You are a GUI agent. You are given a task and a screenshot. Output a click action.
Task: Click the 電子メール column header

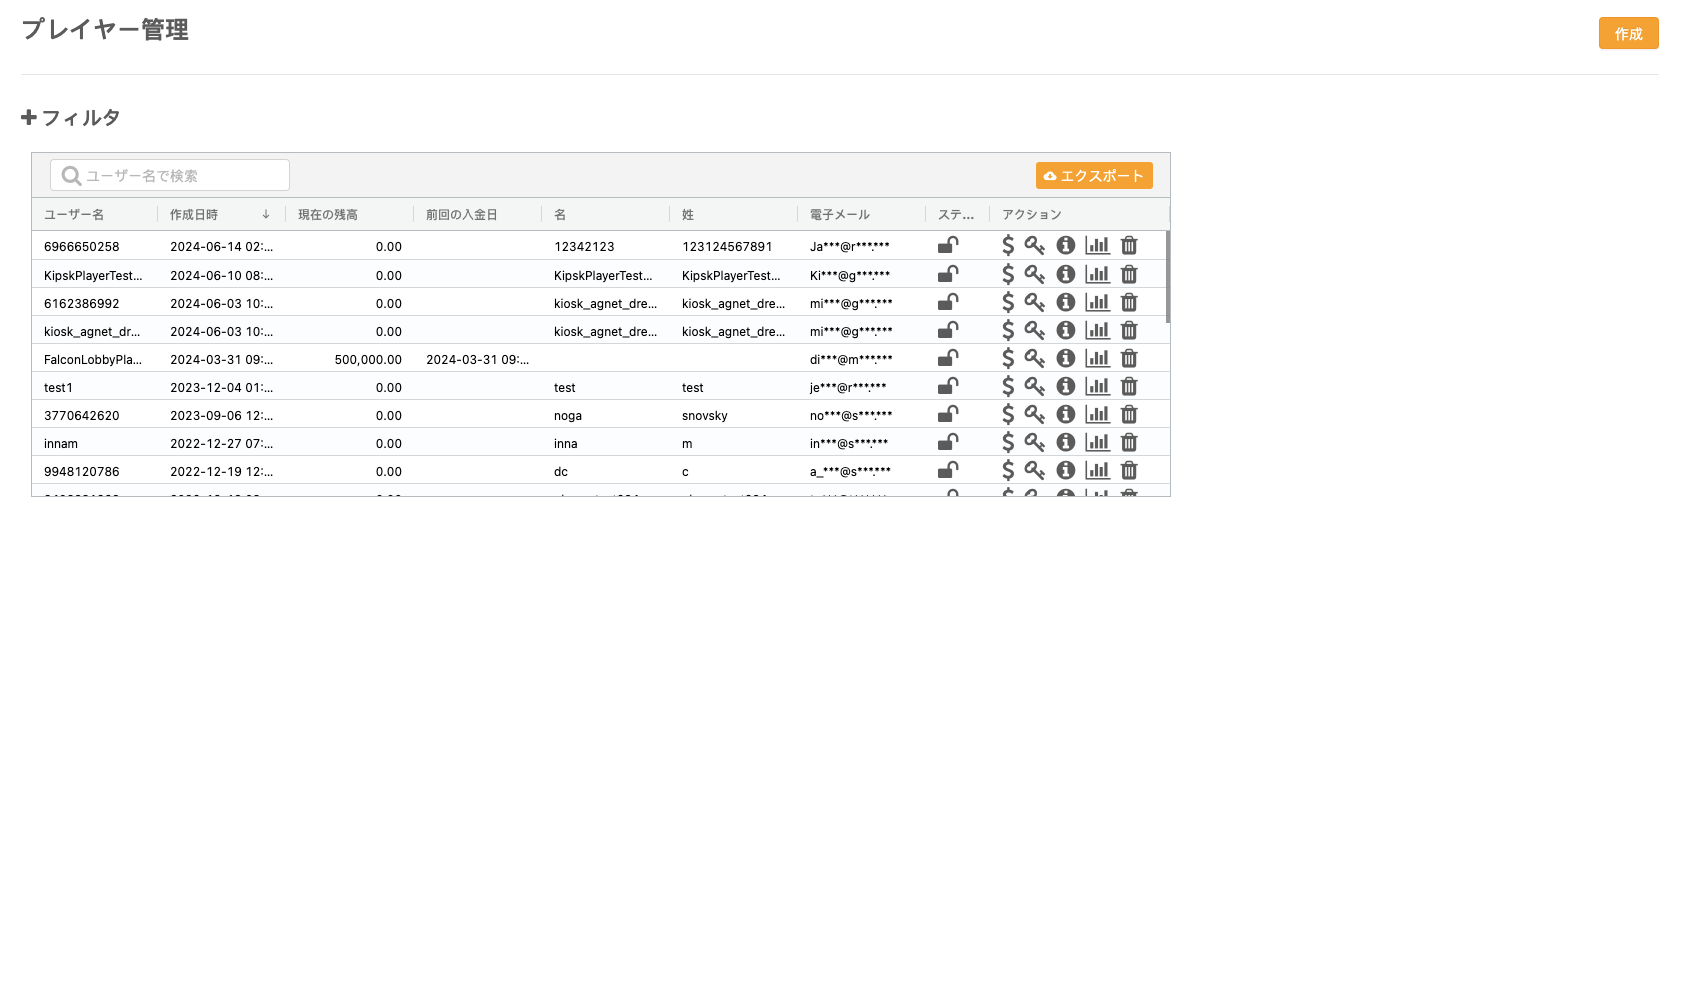(x=840, y=215)
